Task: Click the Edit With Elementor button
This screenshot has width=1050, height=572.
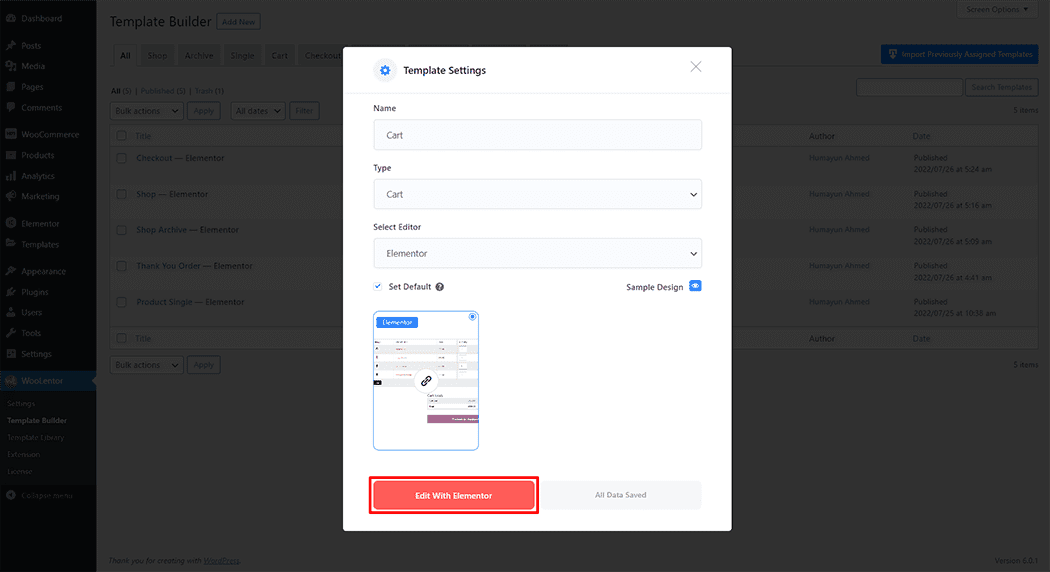Action: point(454,495)
